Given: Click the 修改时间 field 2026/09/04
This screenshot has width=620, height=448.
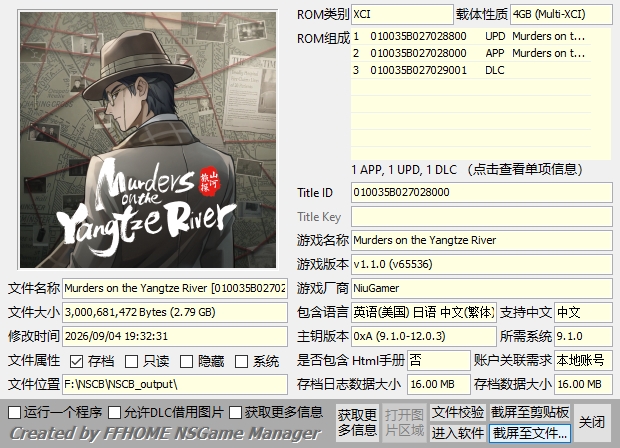Looking at the screenshot, I should pos(175,336).
